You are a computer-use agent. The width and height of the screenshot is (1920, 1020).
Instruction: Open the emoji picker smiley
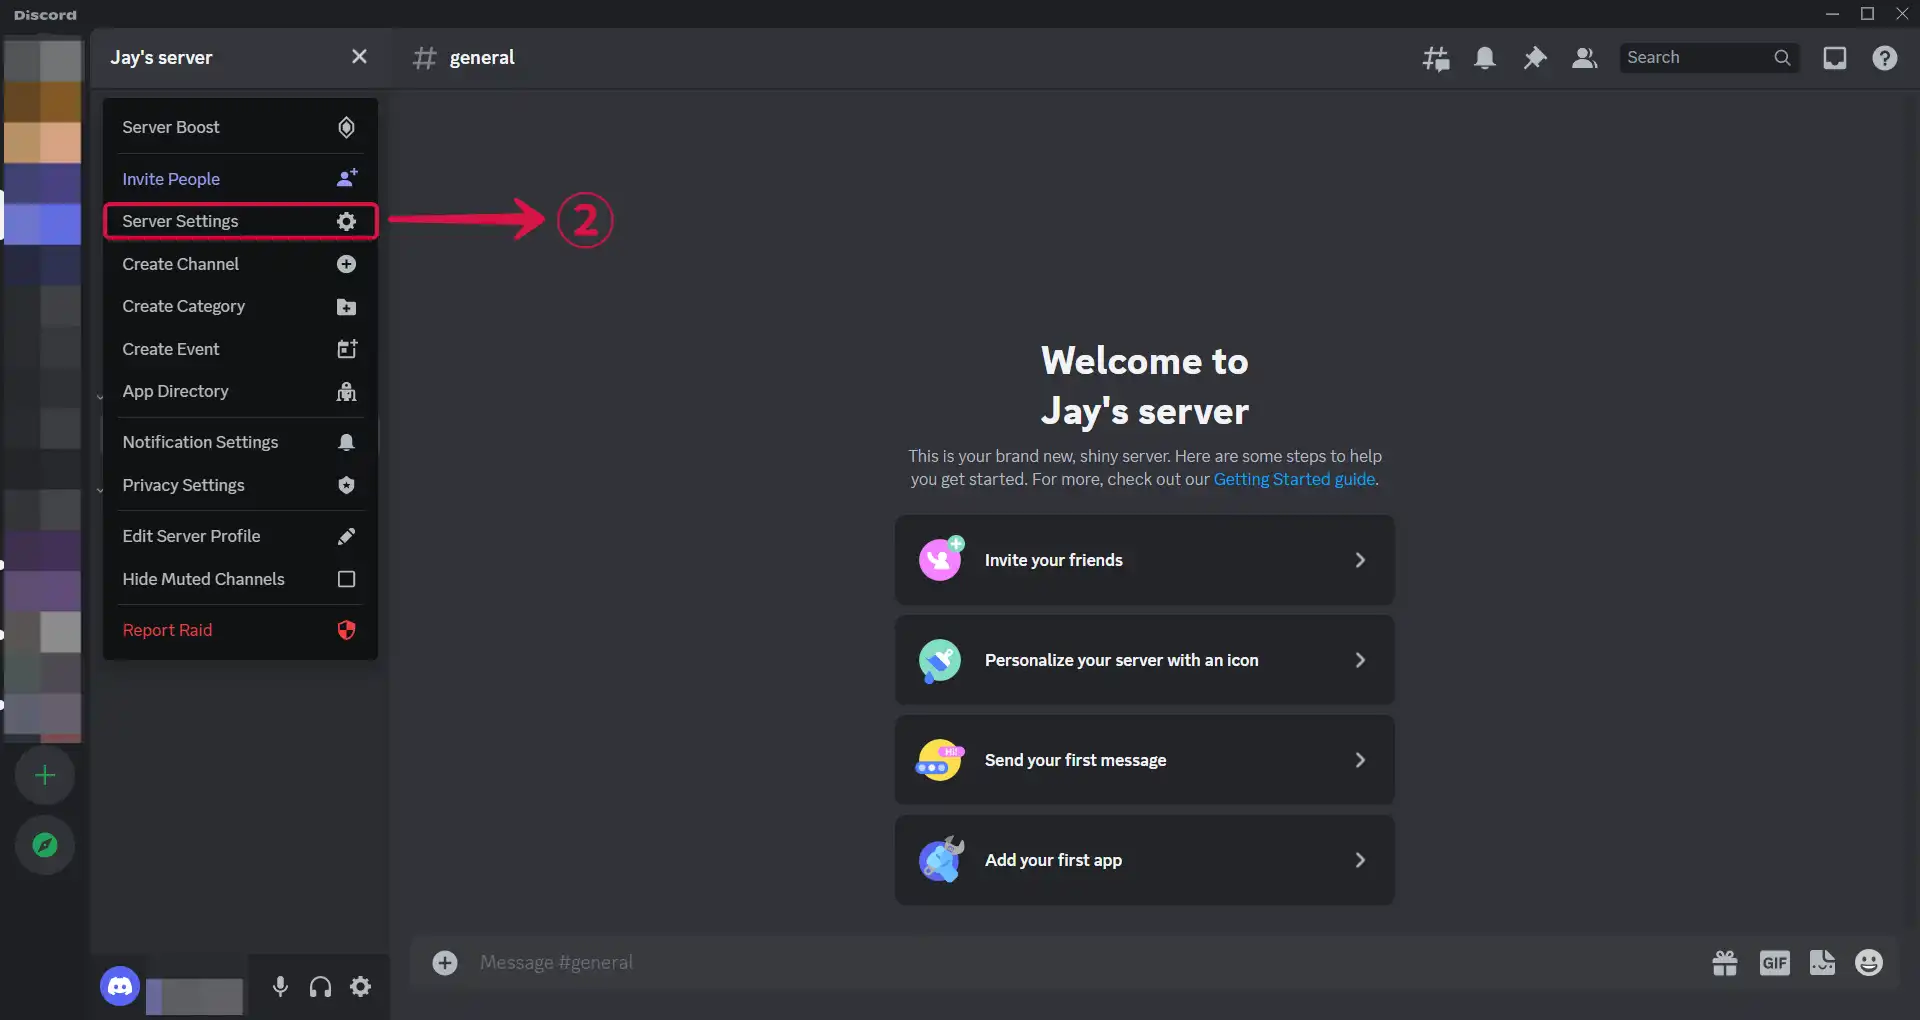pyautogui.click(x=1869, y=962)
